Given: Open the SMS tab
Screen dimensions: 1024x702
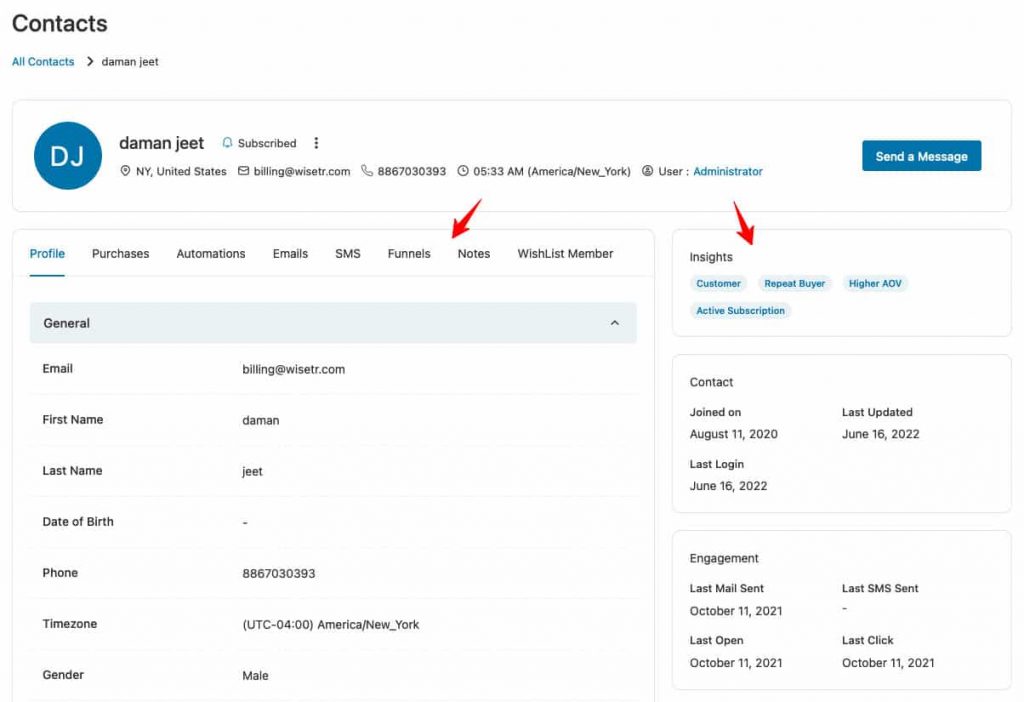Looking at the screenshot, I should (347, 253).
